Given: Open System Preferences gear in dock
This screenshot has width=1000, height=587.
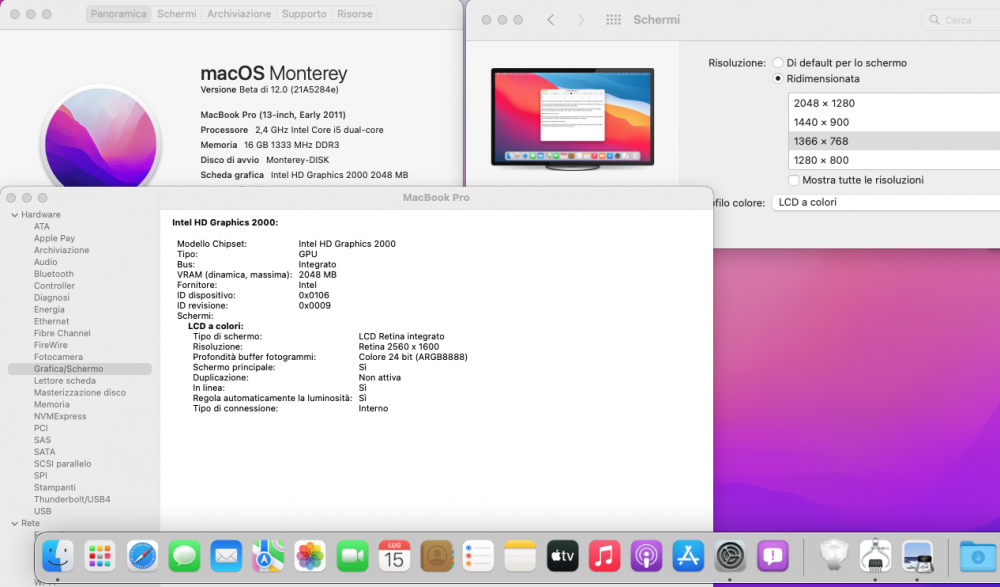Looking at the screenshot, I should (730, 556).
